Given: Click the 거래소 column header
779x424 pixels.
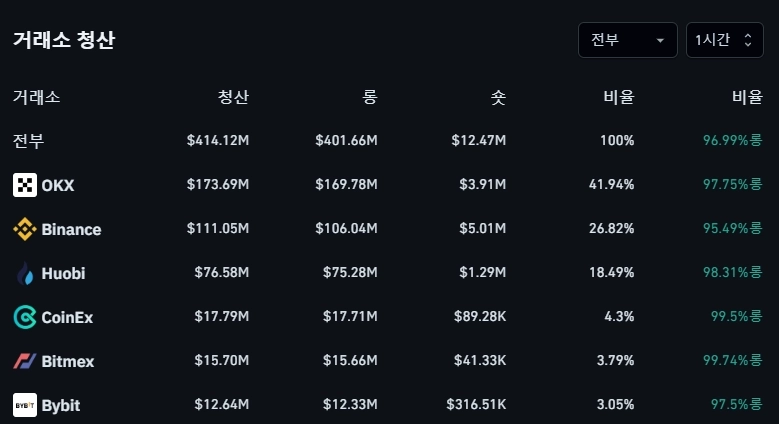Looking at the screenshot, I should point(36,97).
